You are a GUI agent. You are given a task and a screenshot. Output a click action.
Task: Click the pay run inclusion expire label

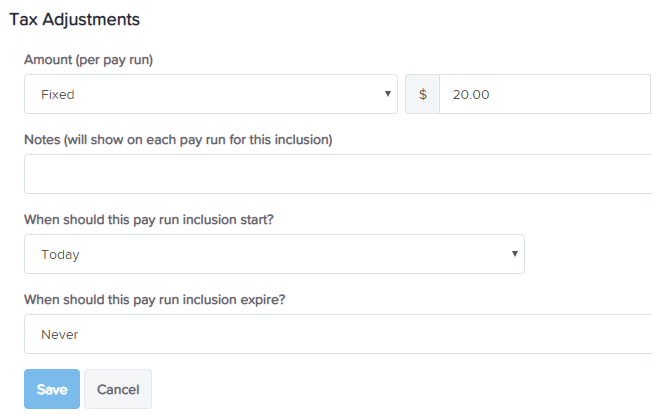155,299
